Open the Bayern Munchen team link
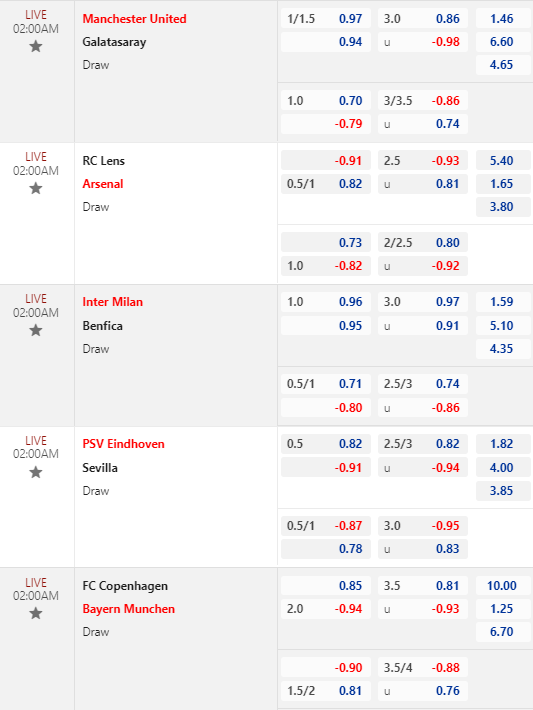This screenshot has width=533, height=710. click(129, 609)
